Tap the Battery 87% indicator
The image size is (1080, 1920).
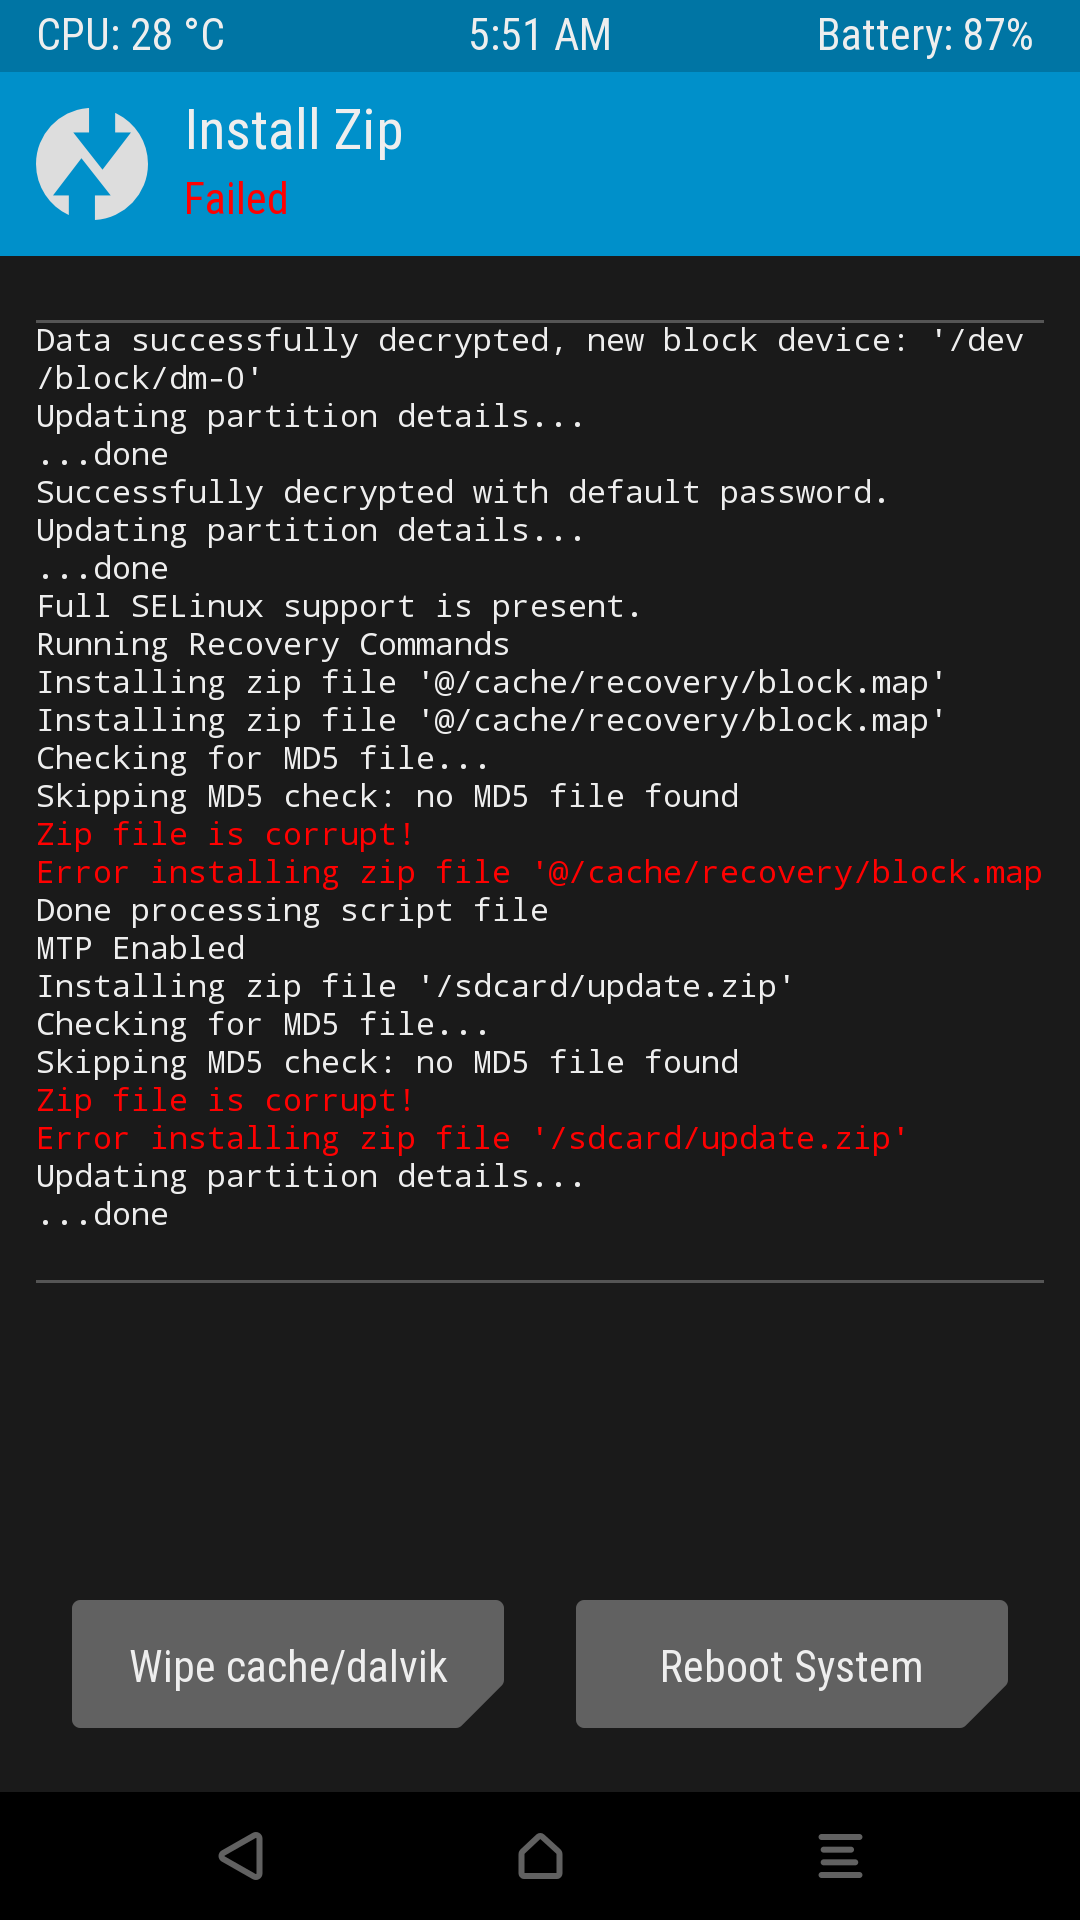pos(924,36)
